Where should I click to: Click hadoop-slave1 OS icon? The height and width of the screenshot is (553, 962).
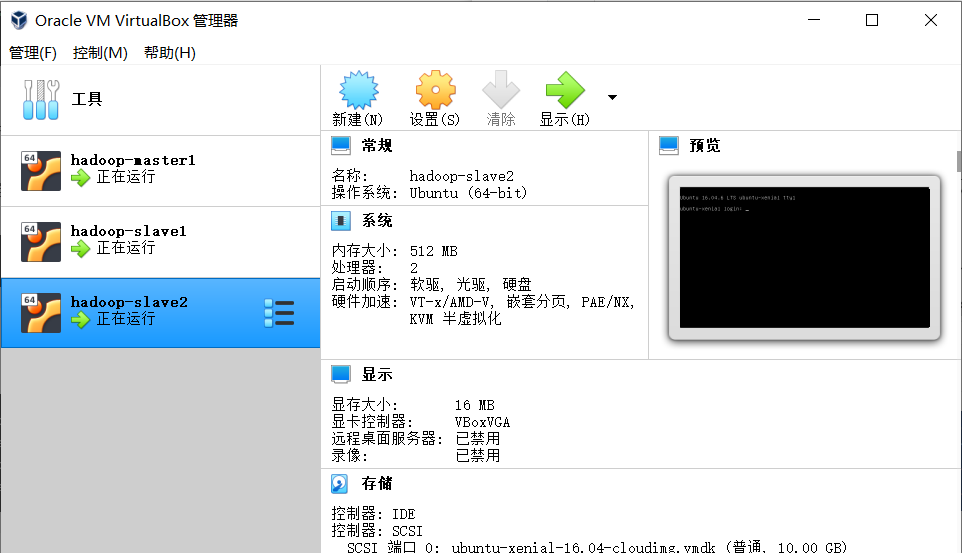(41, 242)
